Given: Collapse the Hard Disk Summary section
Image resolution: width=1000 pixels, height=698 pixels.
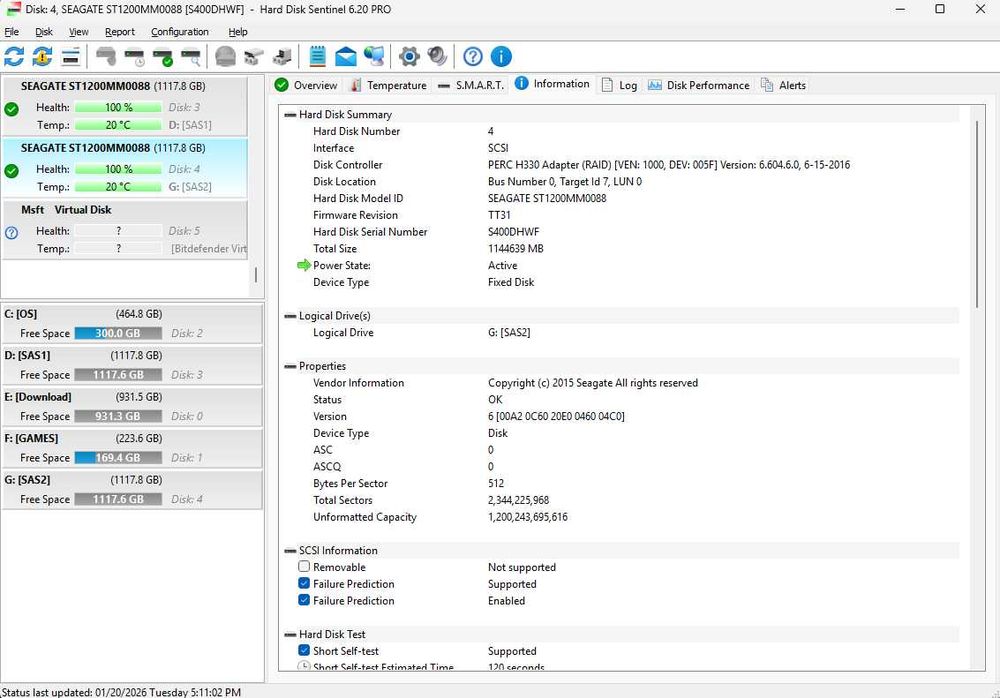Looking at the screenshot, I should coord(290,115).
